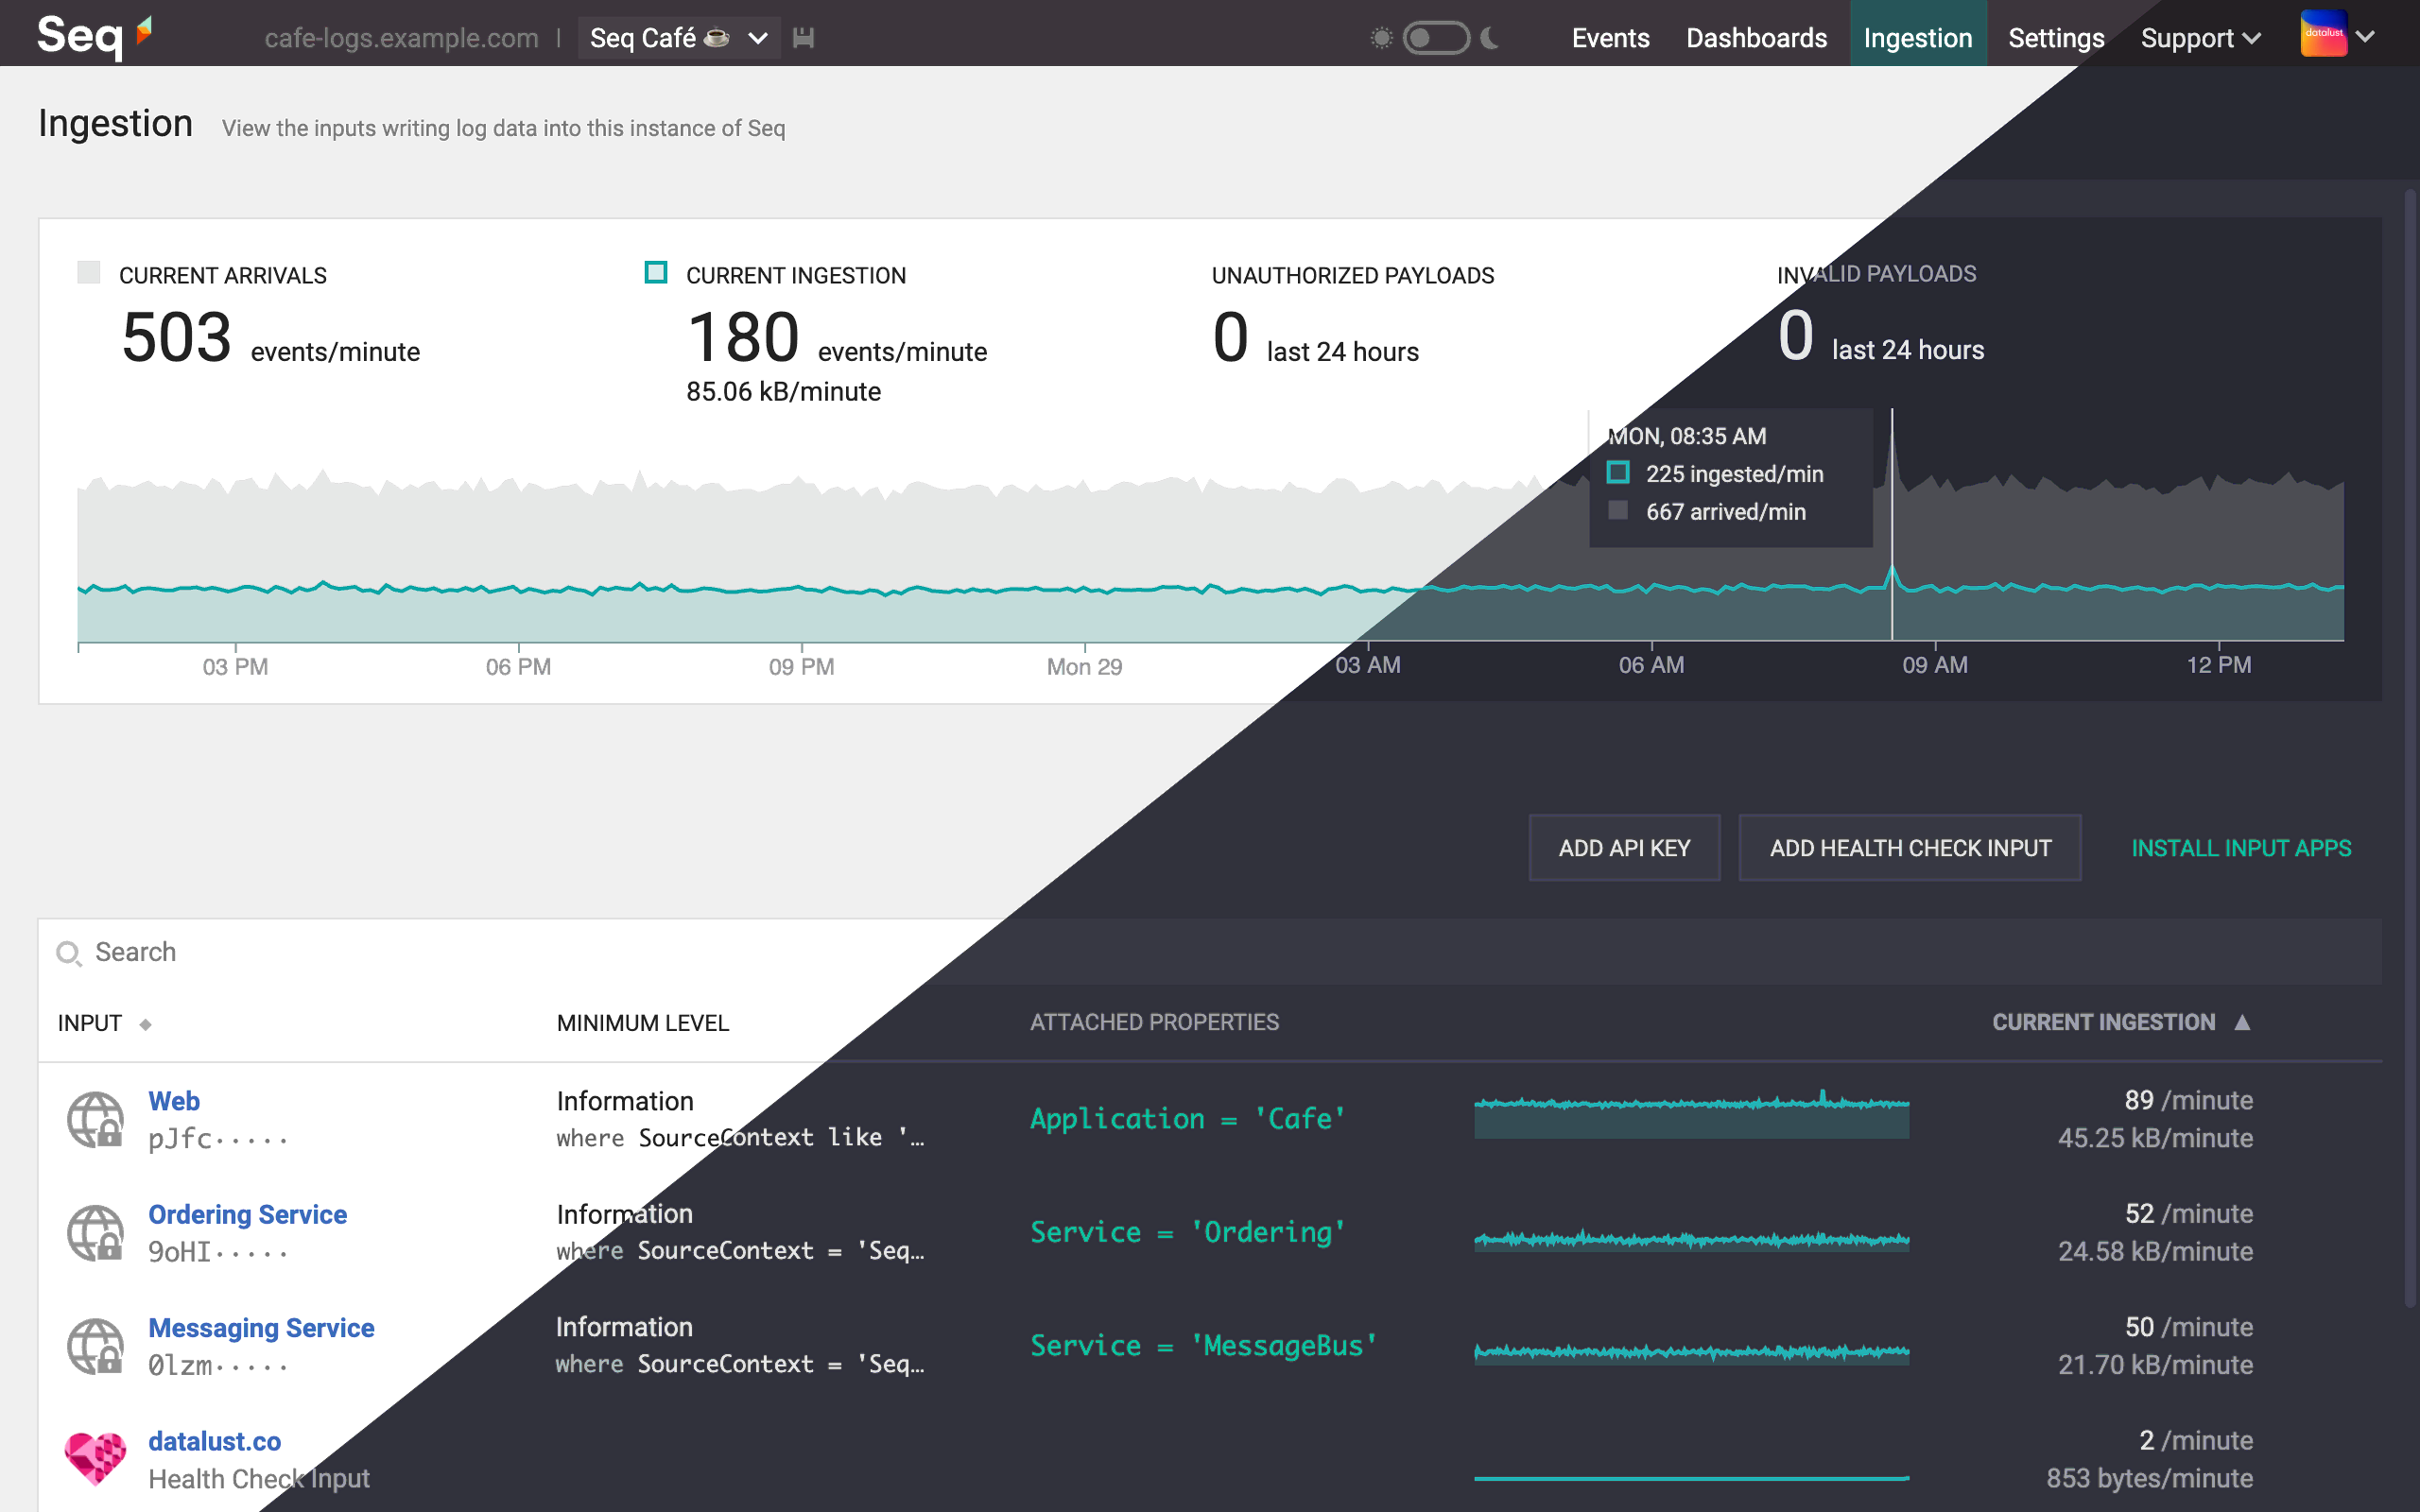2420x1512 pixels.
Task: Click the Web row ingestion sparkline
Action: coord(1691,1113)
